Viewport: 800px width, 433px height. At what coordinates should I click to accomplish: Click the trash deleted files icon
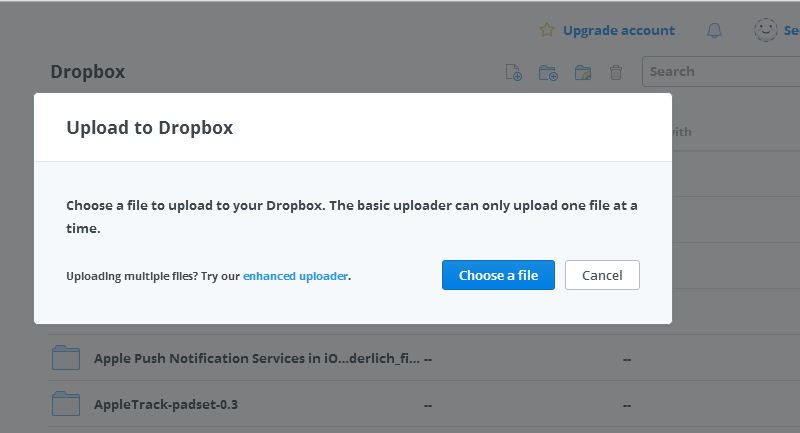coord(617,72)
